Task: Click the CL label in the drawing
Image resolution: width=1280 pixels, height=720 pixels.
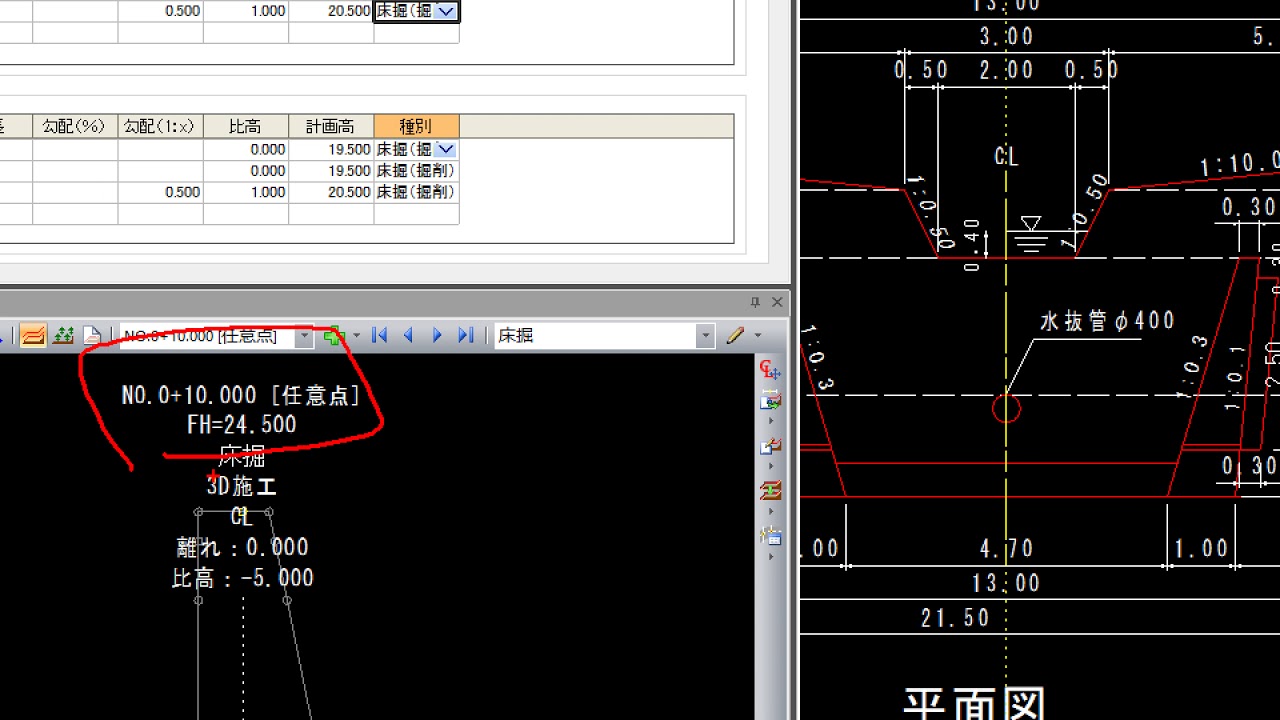Action: [x=1006, y=158]
